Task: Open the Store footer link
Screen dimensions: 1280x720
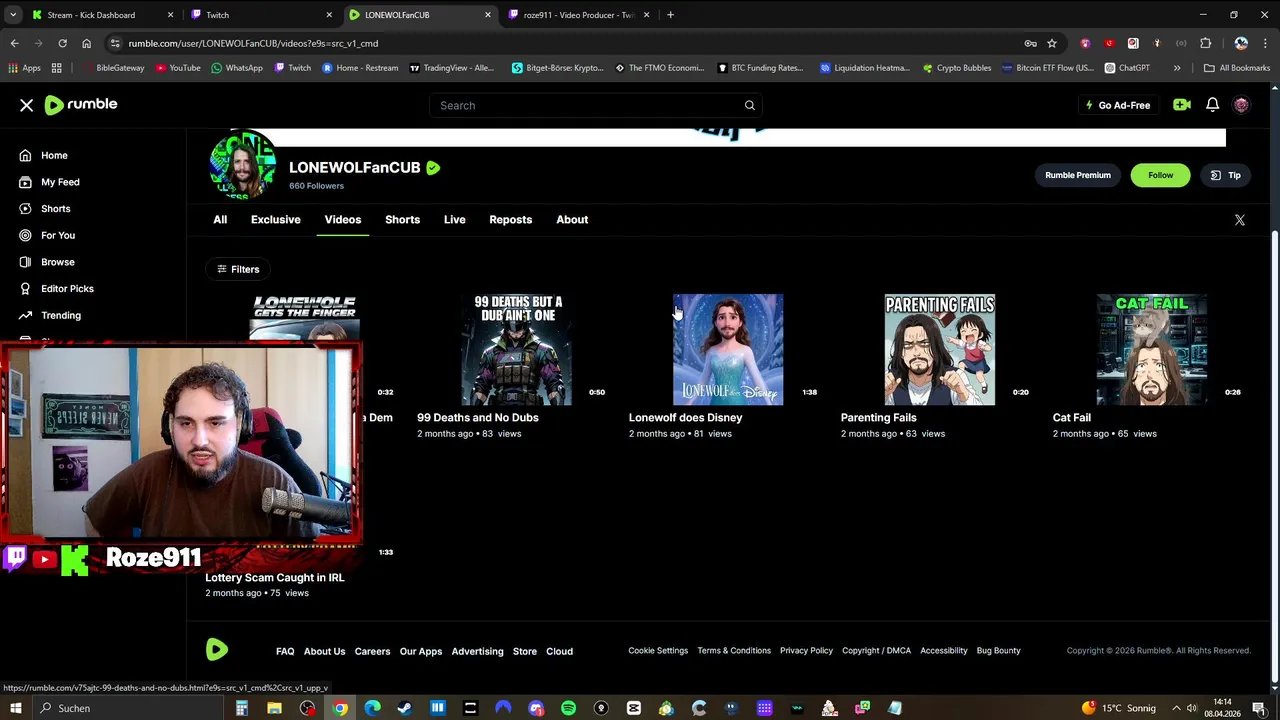Action: pos(525,651)
